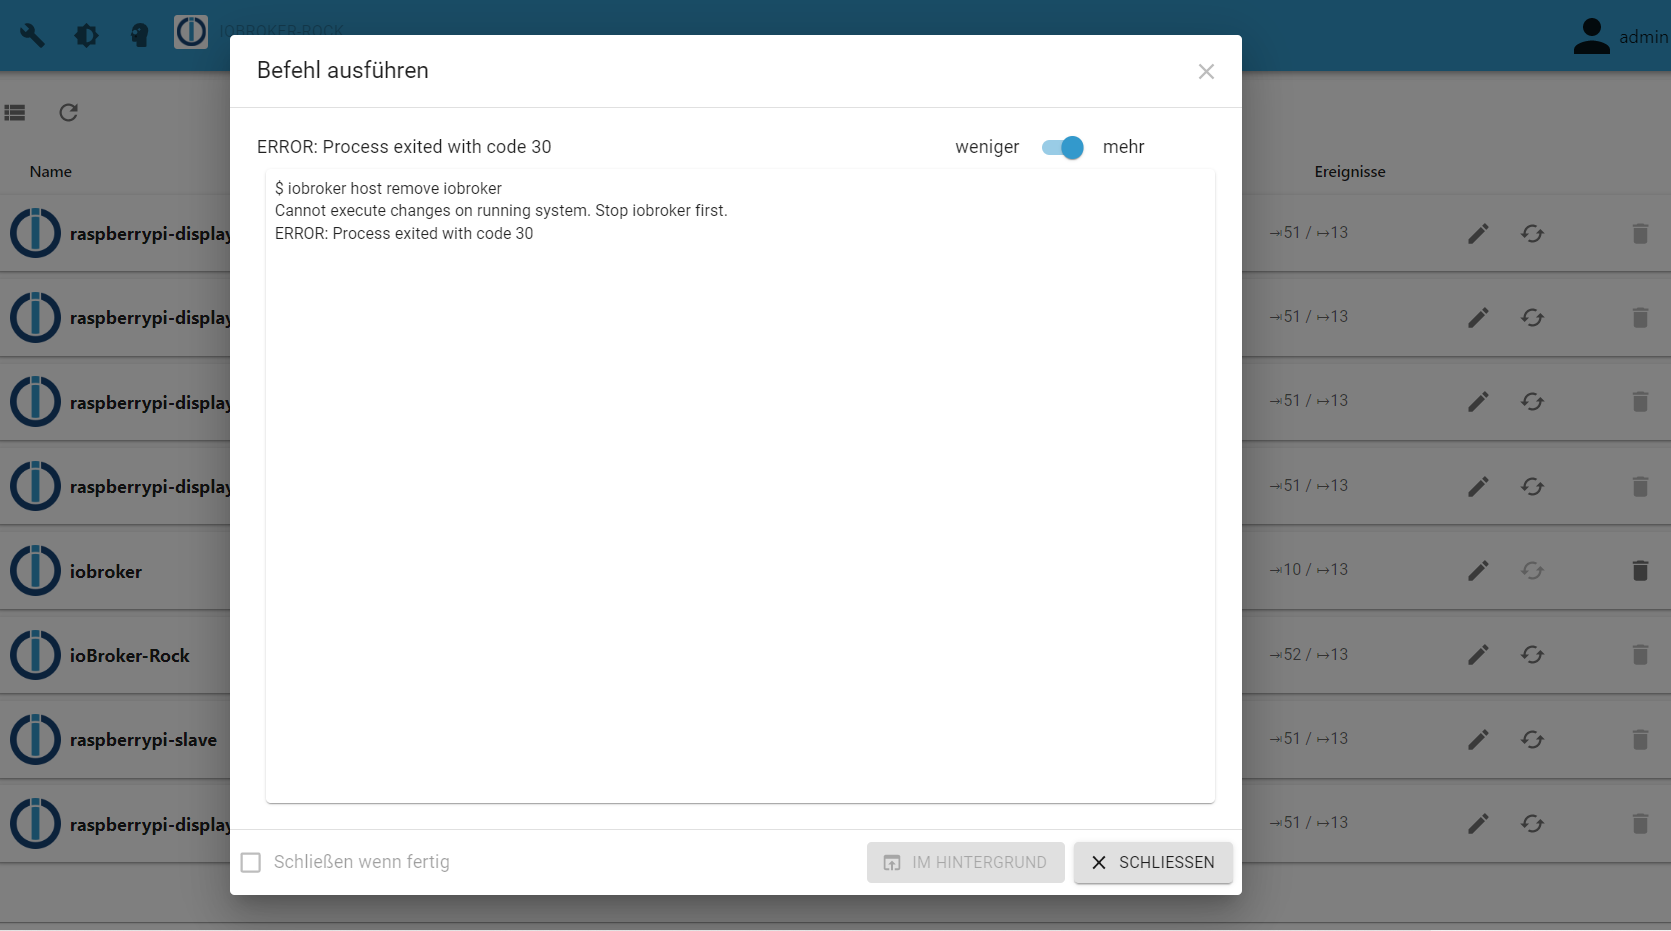This screenshot has height=931, width=1671.
Task: Click the logo icon of the iobroker host
Action: coord(36,570)
